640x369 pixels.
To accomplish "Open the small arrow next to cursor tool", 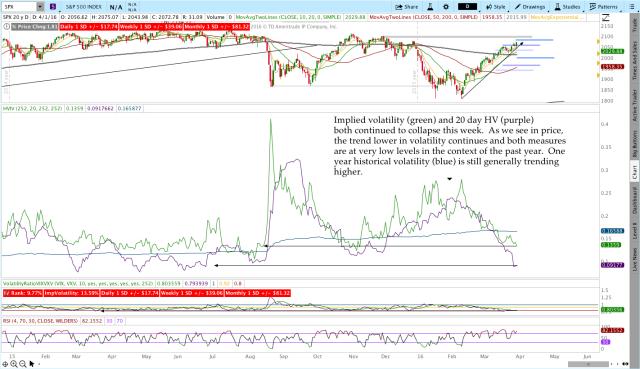I will (x=39, y=364).
